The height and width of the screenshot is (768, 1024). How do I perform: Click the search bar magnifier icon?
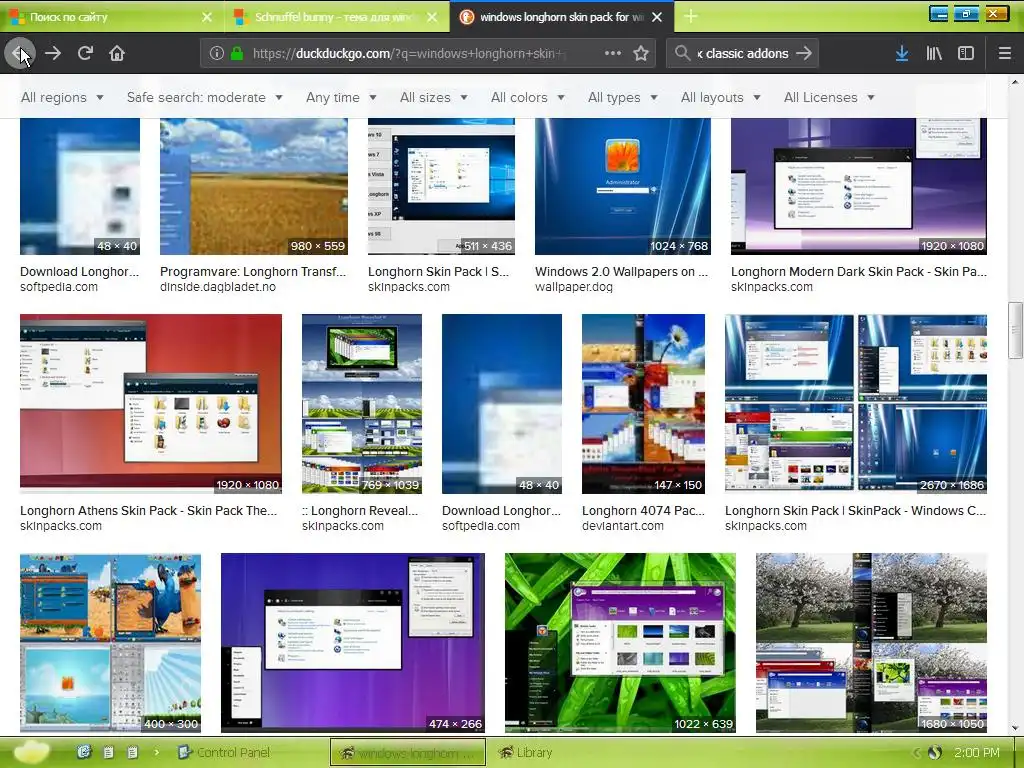click(682, 53)
